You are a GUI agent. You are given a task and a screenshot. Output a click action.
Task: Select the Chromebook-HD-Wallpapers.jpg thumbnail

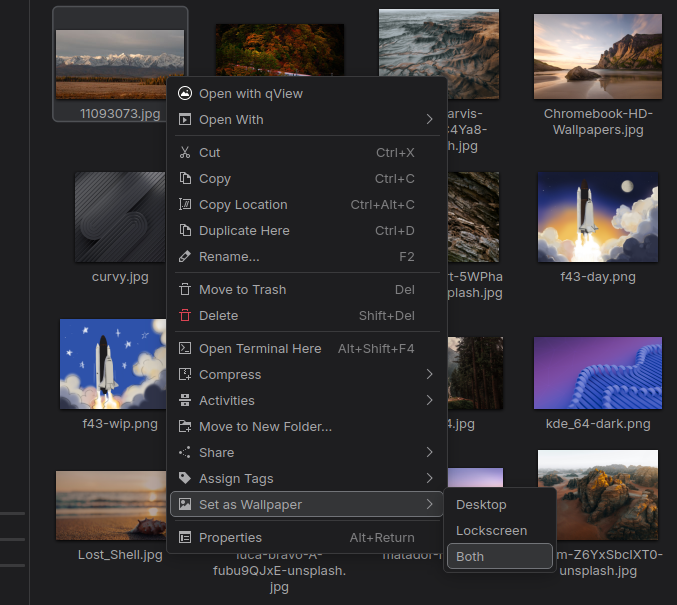point(598,57)
